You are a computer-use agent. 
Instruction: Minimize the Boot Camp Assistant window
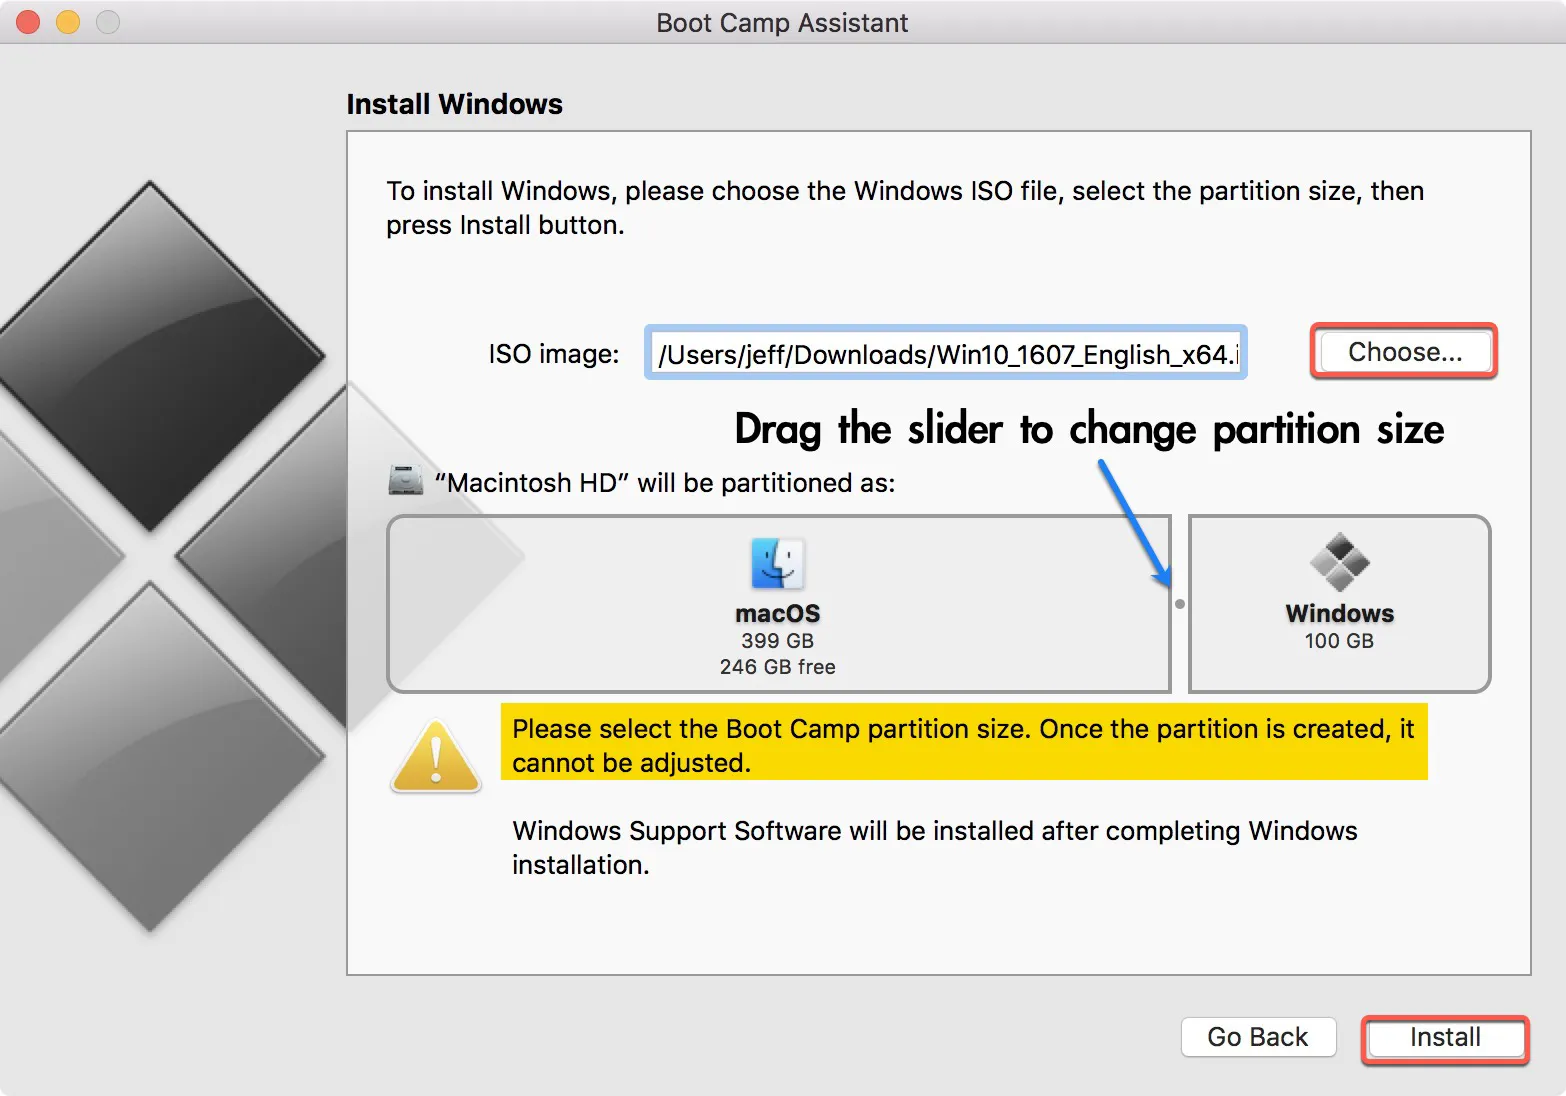(67, 21)
